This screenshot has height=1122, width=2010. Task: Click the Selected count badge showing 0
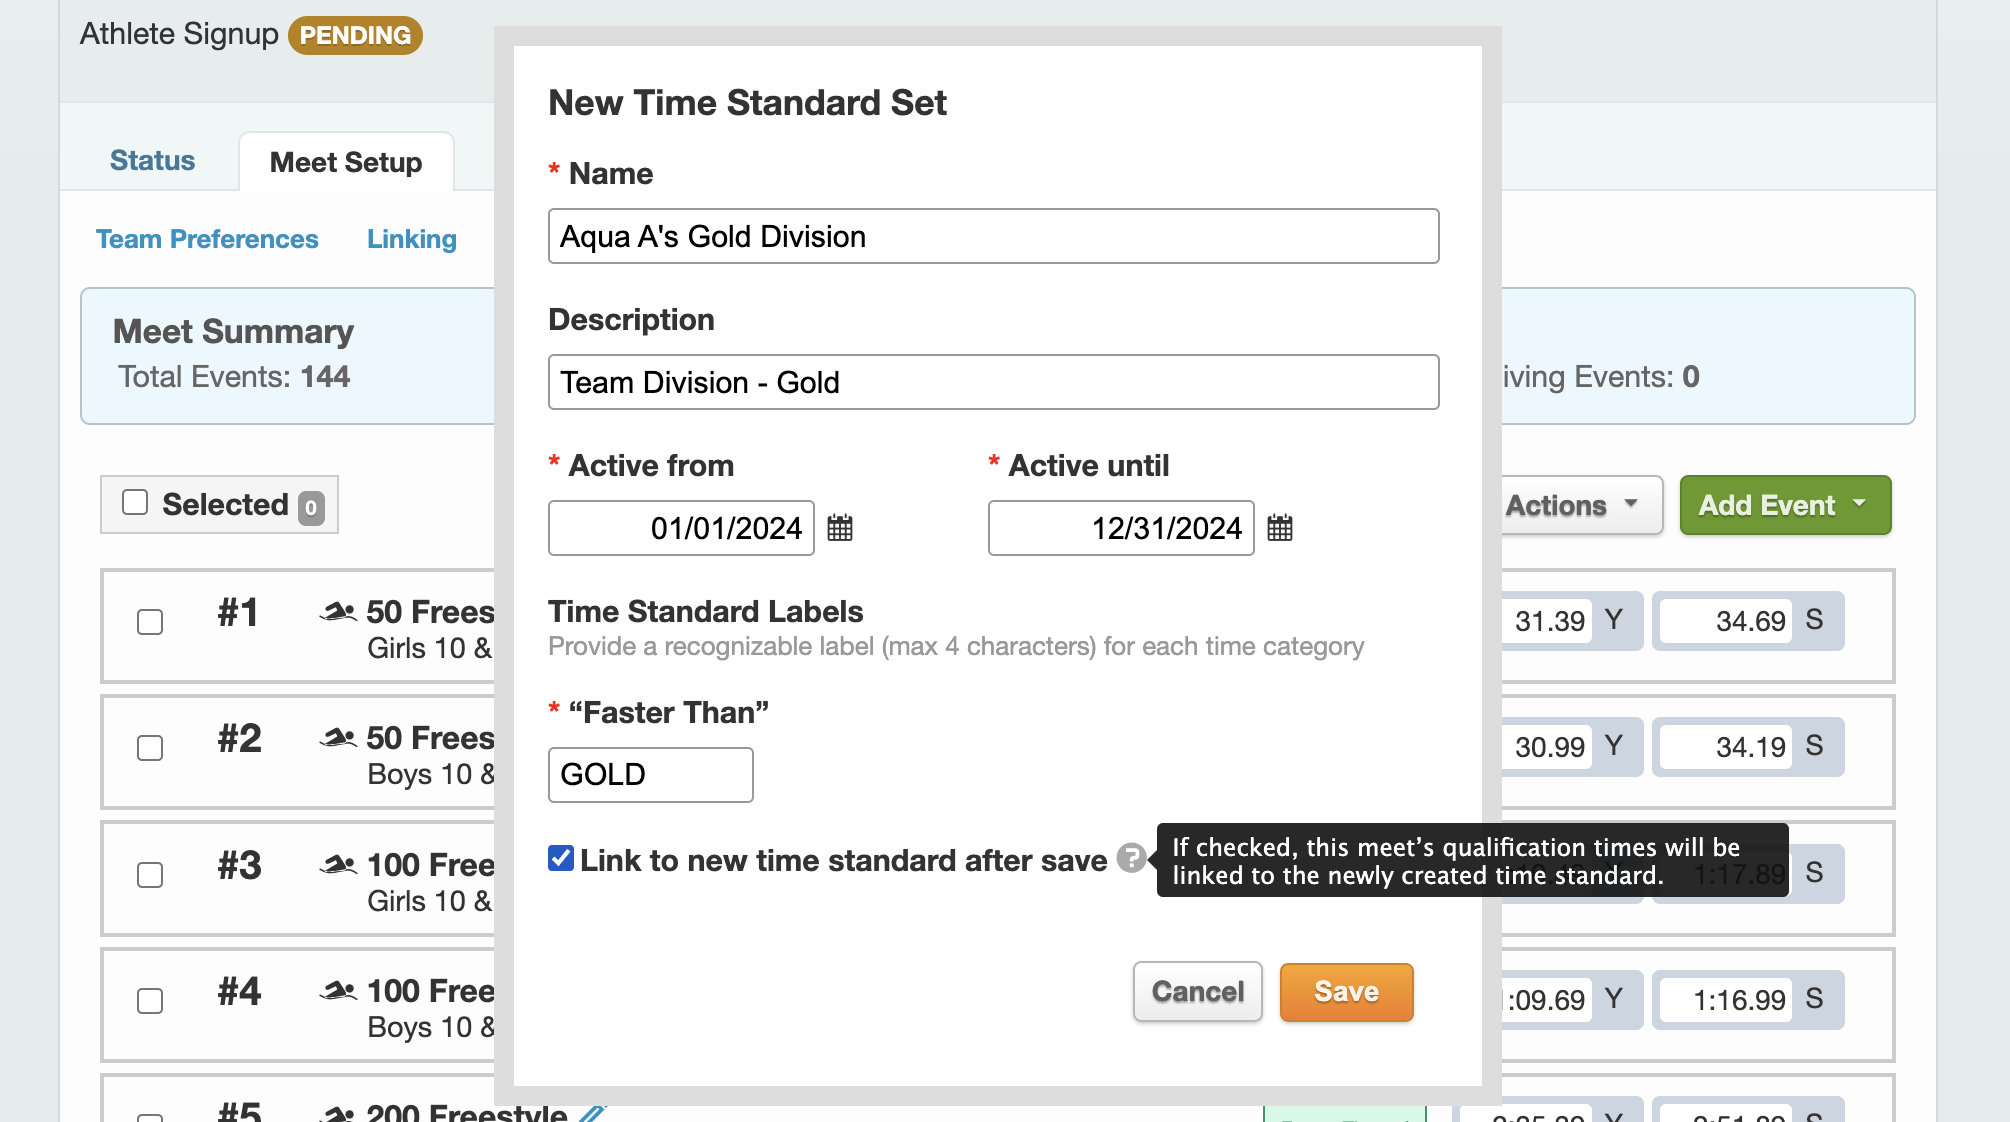click(x=311, y=508)
